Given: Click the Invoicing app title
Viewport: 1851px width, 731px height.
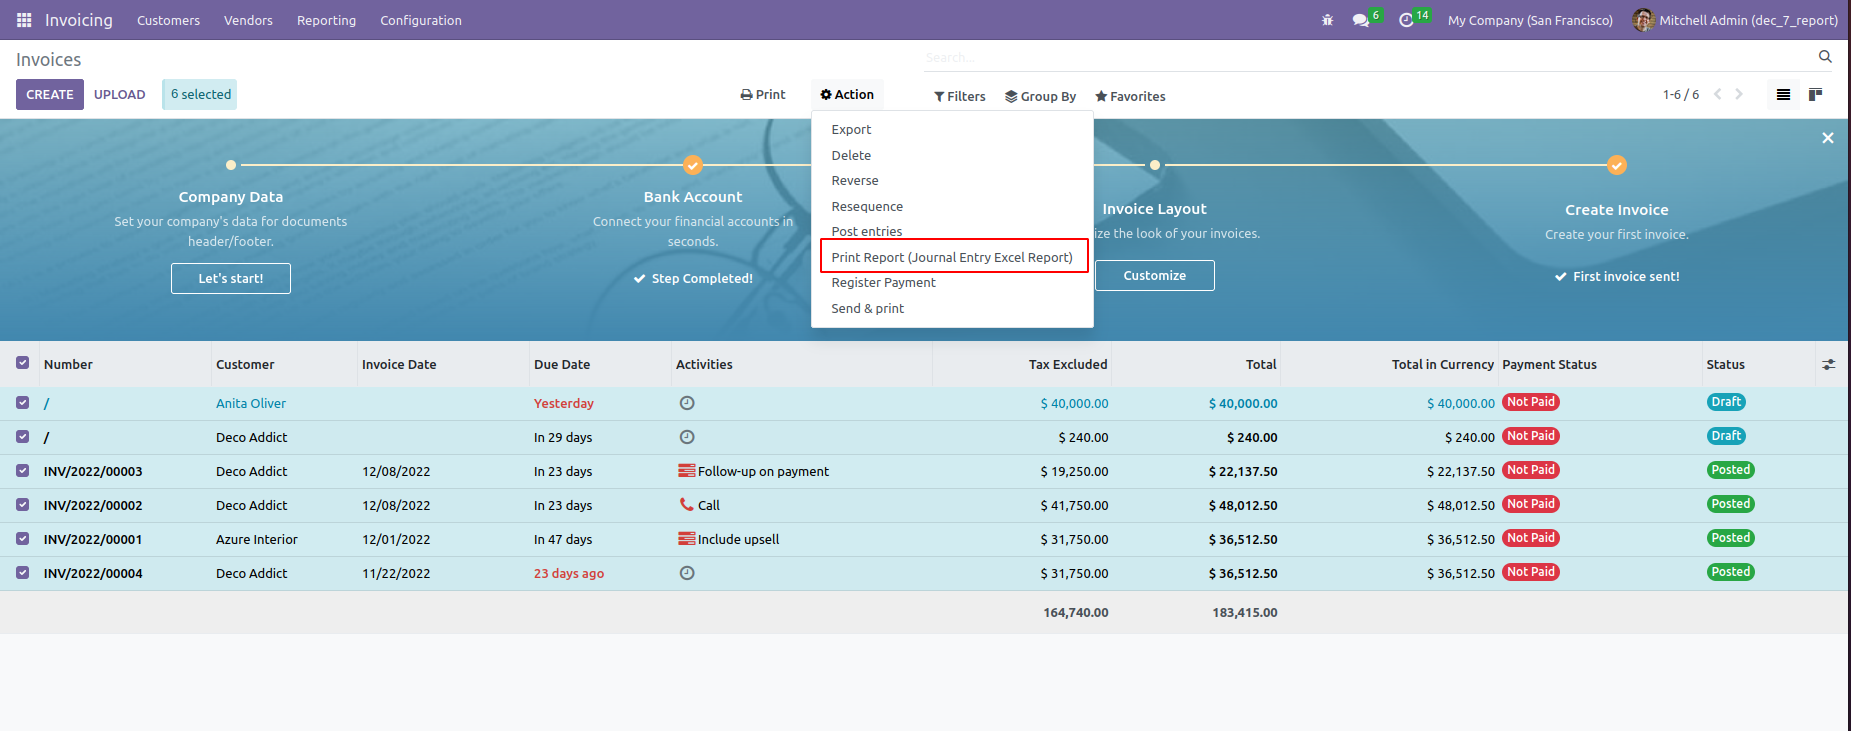Looking at the screenshot, I should click(x=79, y=20).
